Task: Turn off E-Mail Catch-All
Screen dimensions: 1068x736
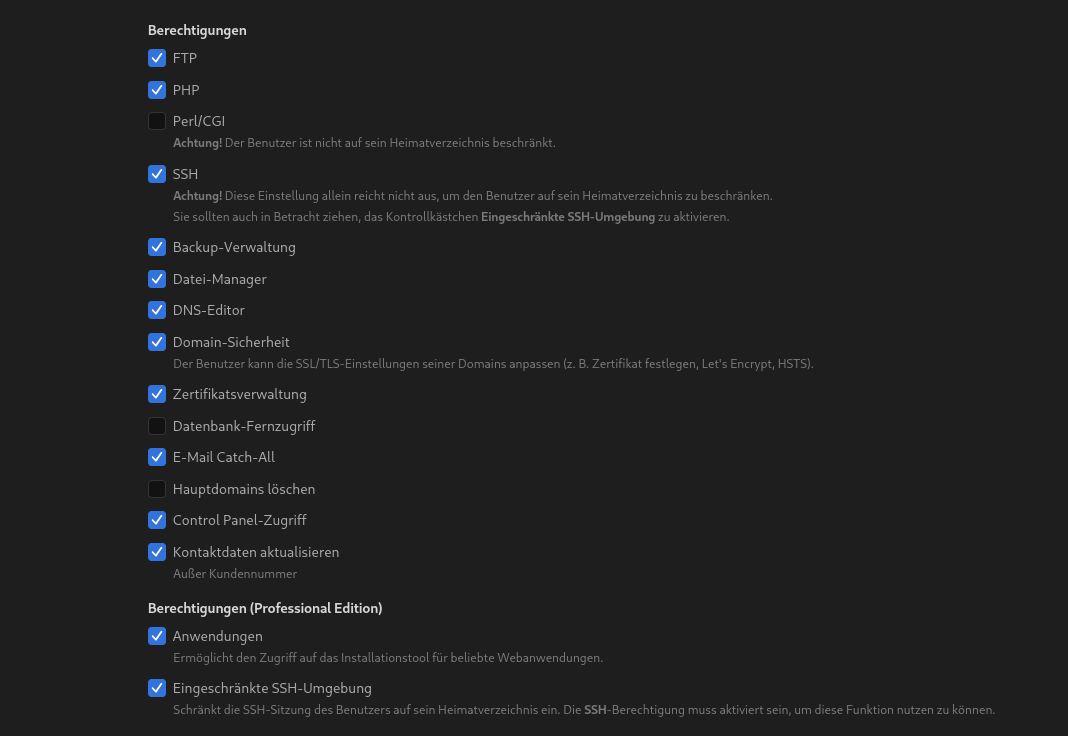Action: [157, 457]
